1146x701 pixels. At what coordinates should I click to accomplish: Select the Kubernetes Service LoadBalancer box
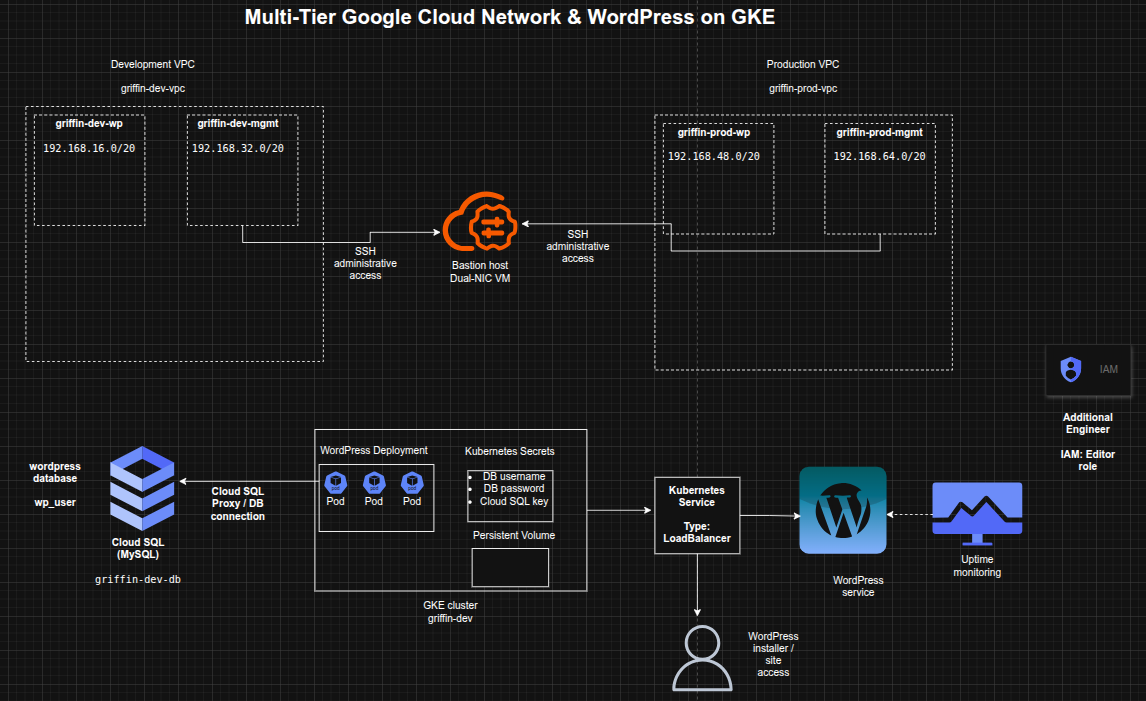(x=697, y=515)
